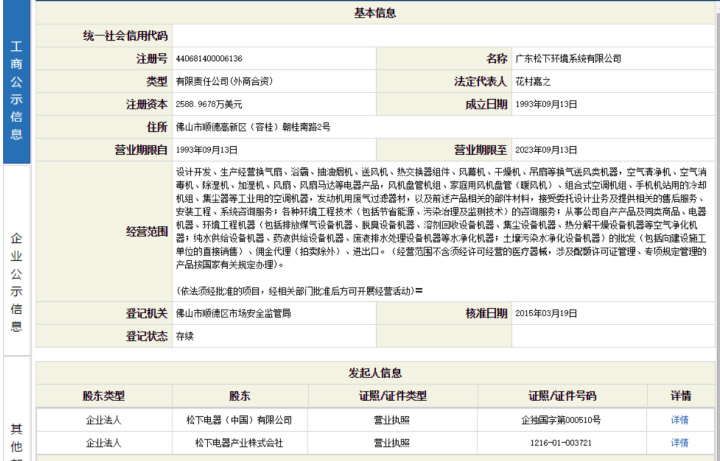The width and height of the screenshot is (720, 461).
Task: Click the 统一社会信用代码 label
Action: pos(125,35)
